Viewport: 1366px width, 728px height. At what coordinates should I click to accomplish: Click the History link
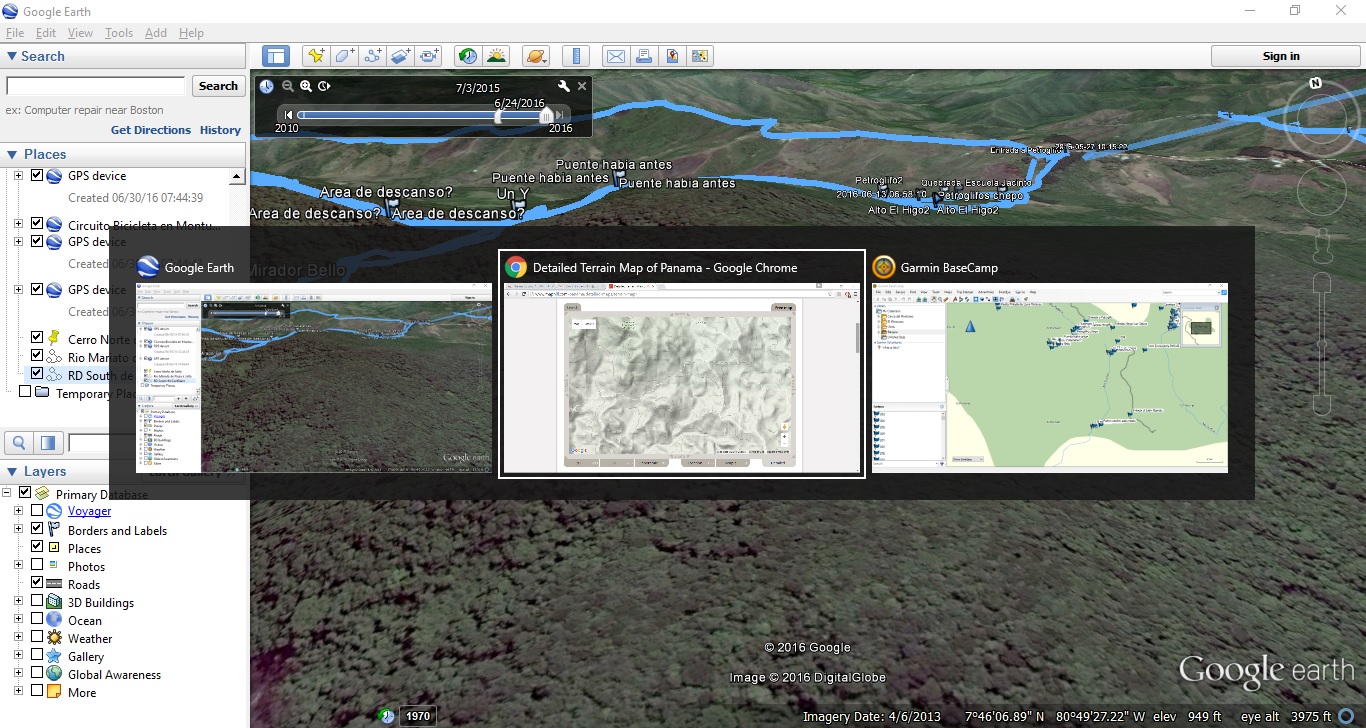coord(220,130)
